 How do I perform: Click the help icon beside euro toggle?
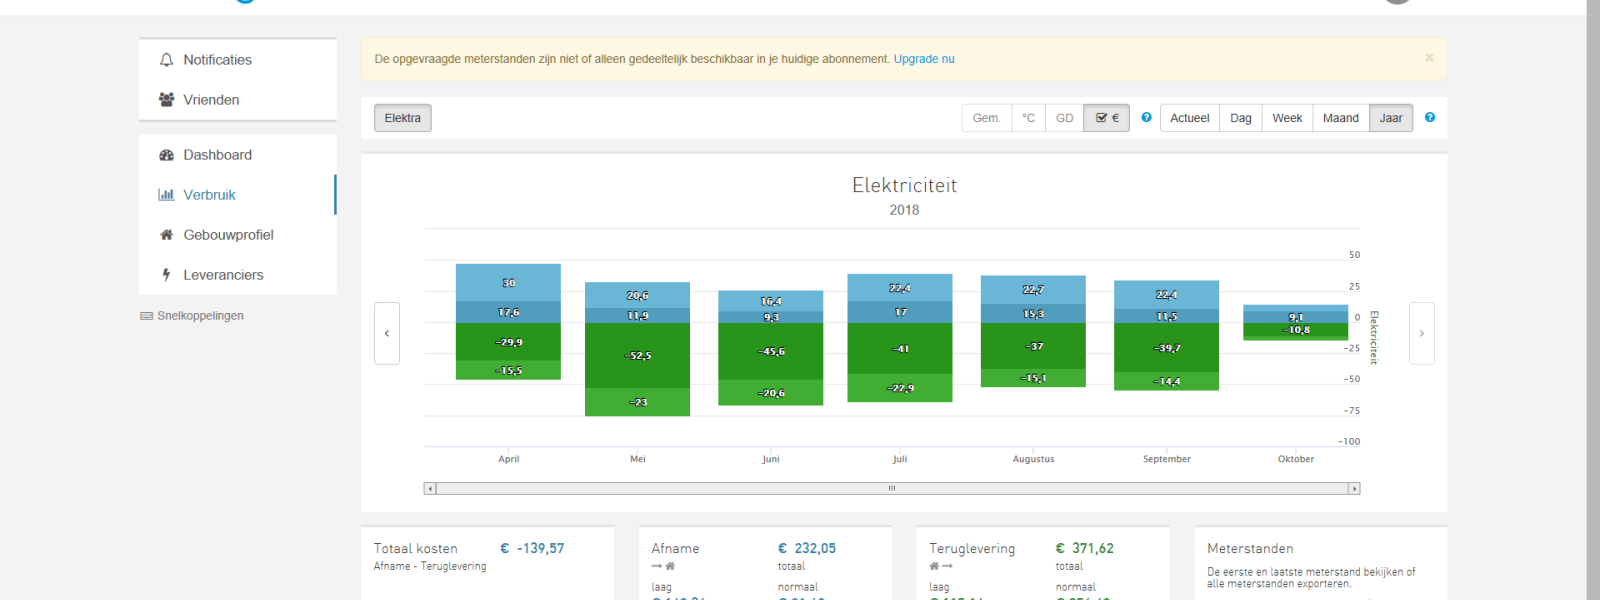point(1146,118)
